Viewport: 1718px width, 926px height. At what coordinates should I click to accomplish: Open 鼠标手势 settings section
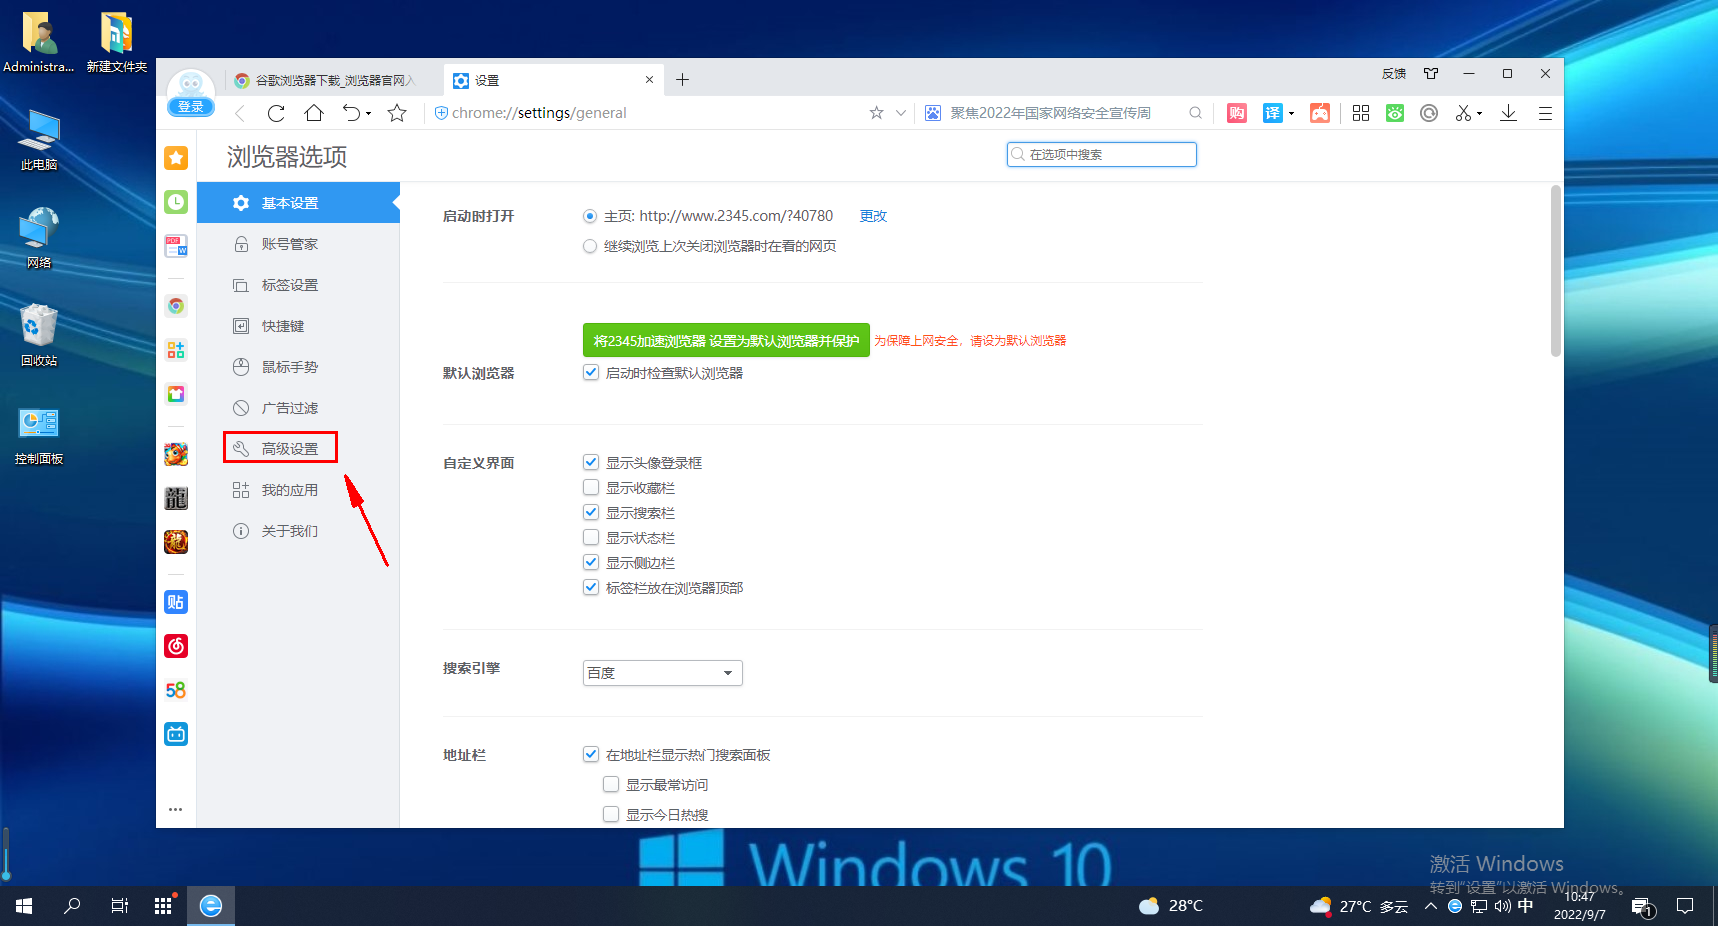pos(298,367)
